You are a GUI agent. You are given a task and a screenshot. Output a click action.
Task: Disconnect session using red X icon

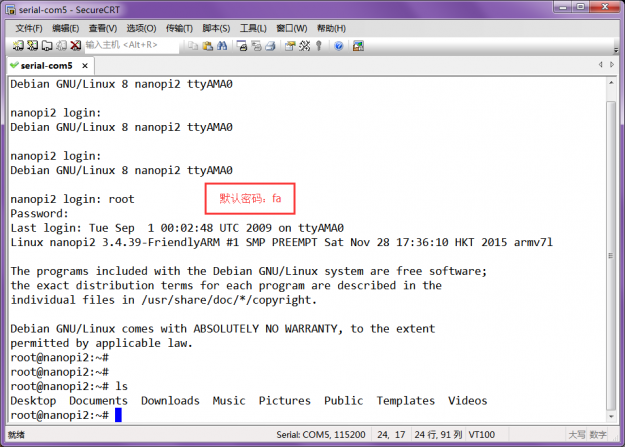75,46
